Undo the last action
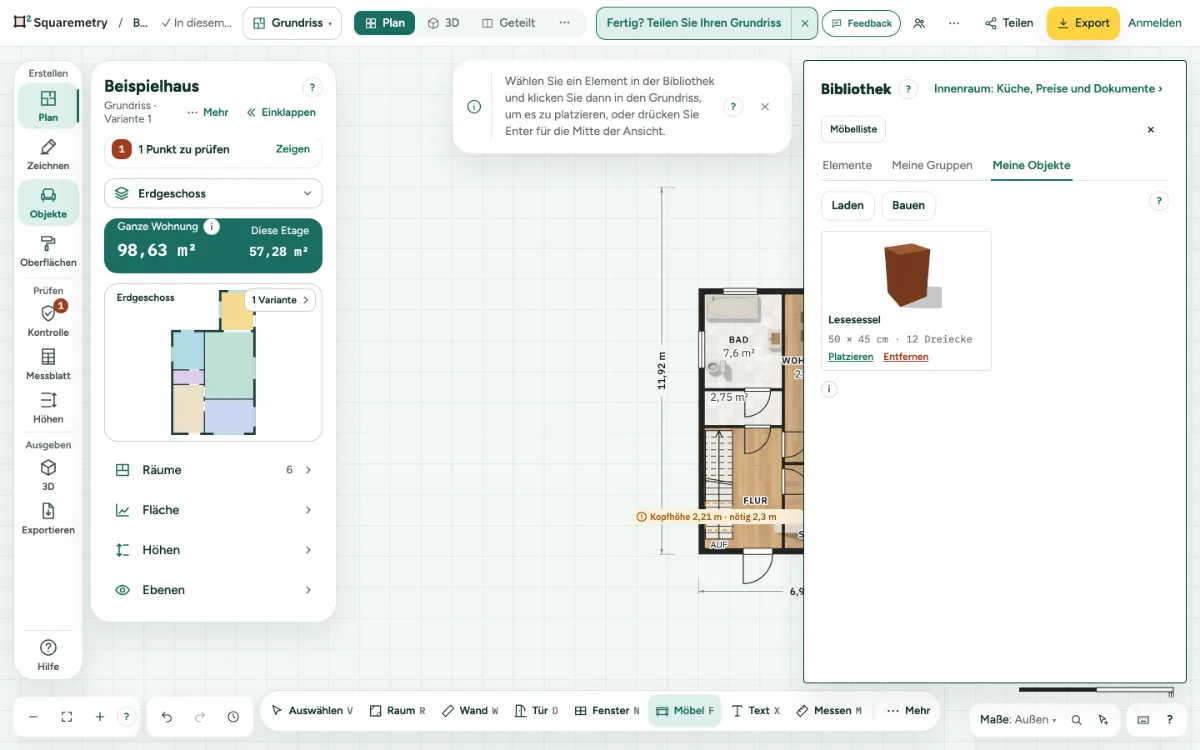The width and height of the screenshot is (1200, 750). (x=167, y=717)
